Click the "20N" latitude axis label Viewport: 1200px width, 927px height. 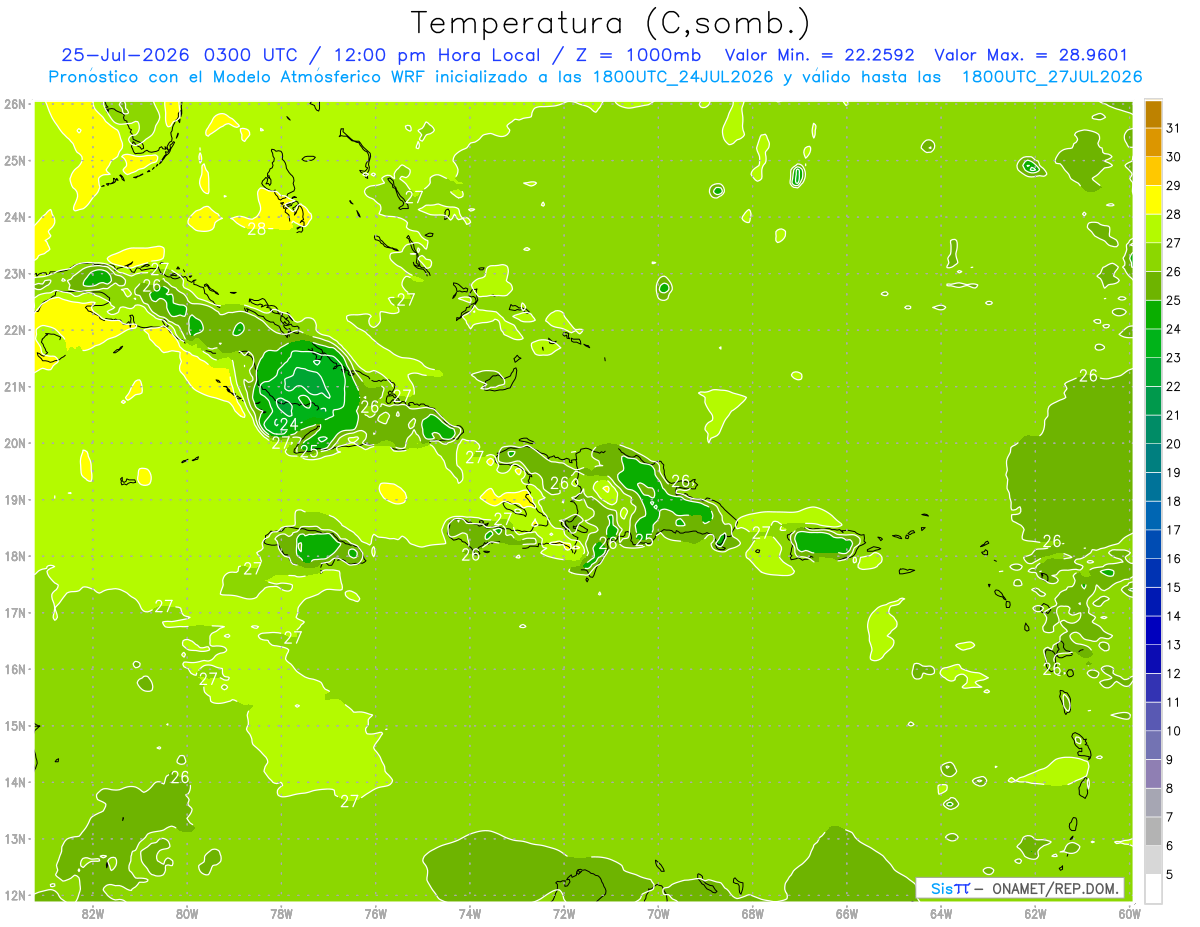tap(14, 443)
